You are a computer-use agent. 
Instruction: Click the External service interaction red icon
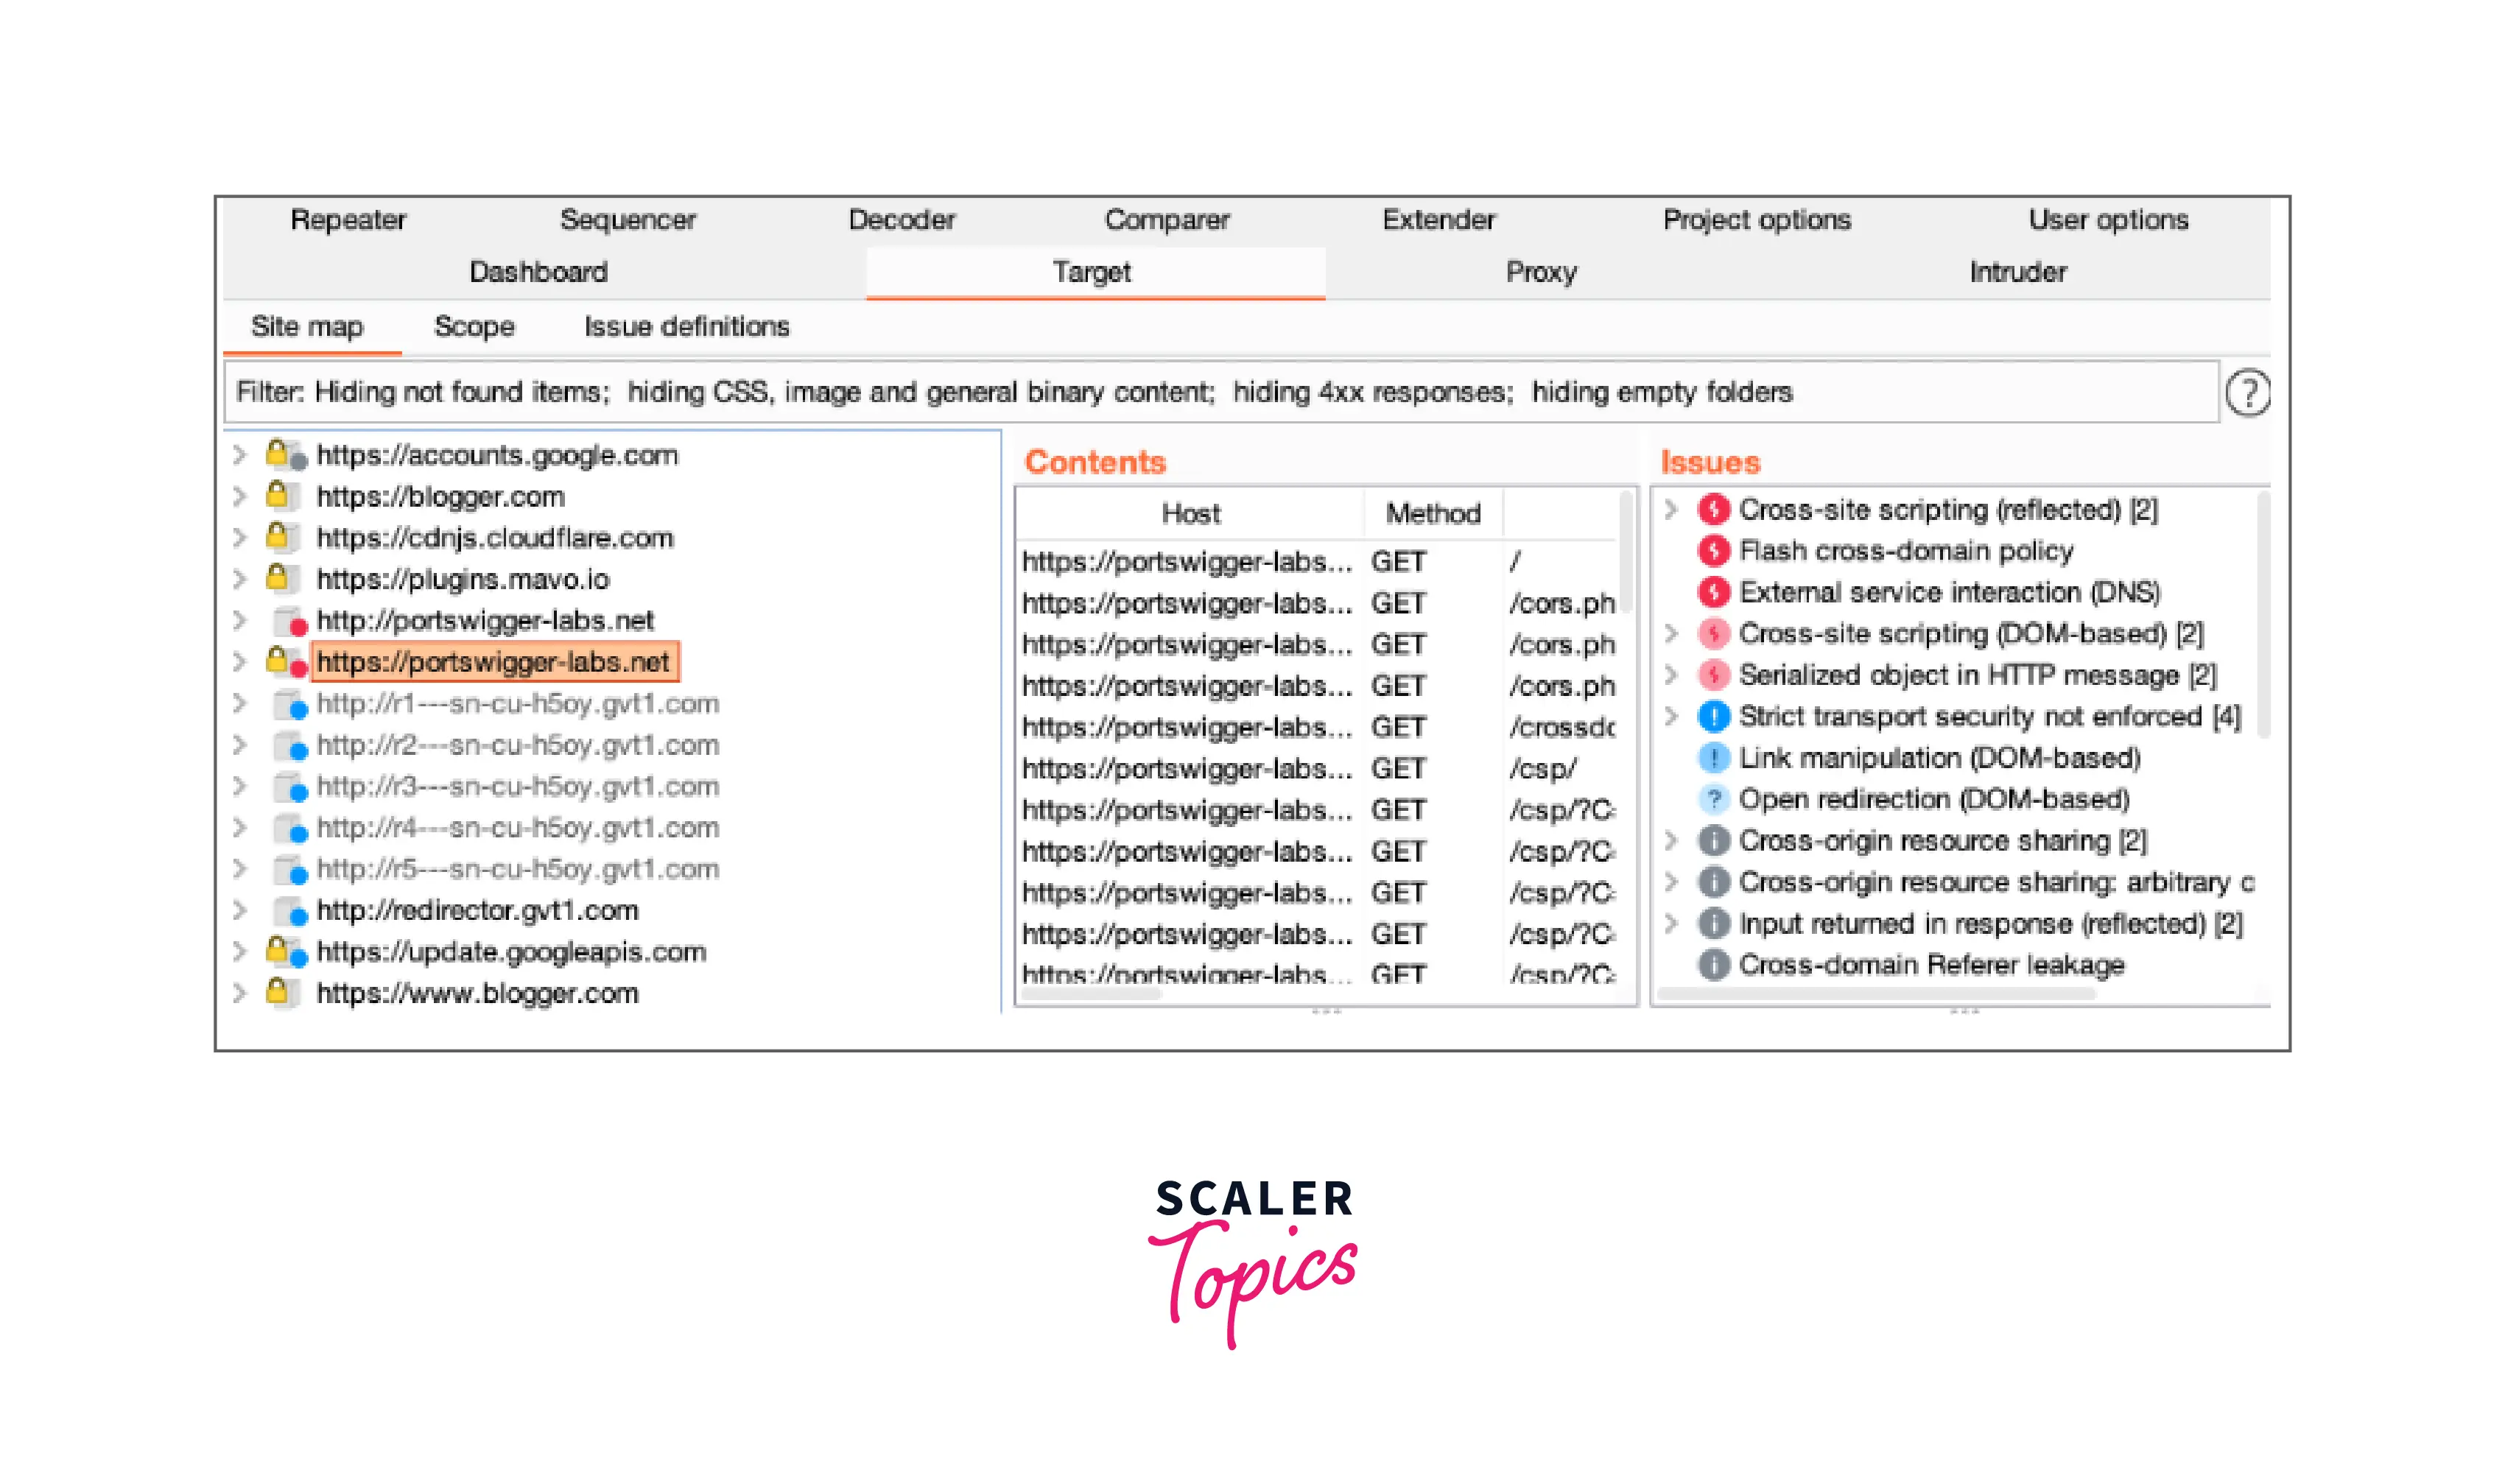point(1713,592)
